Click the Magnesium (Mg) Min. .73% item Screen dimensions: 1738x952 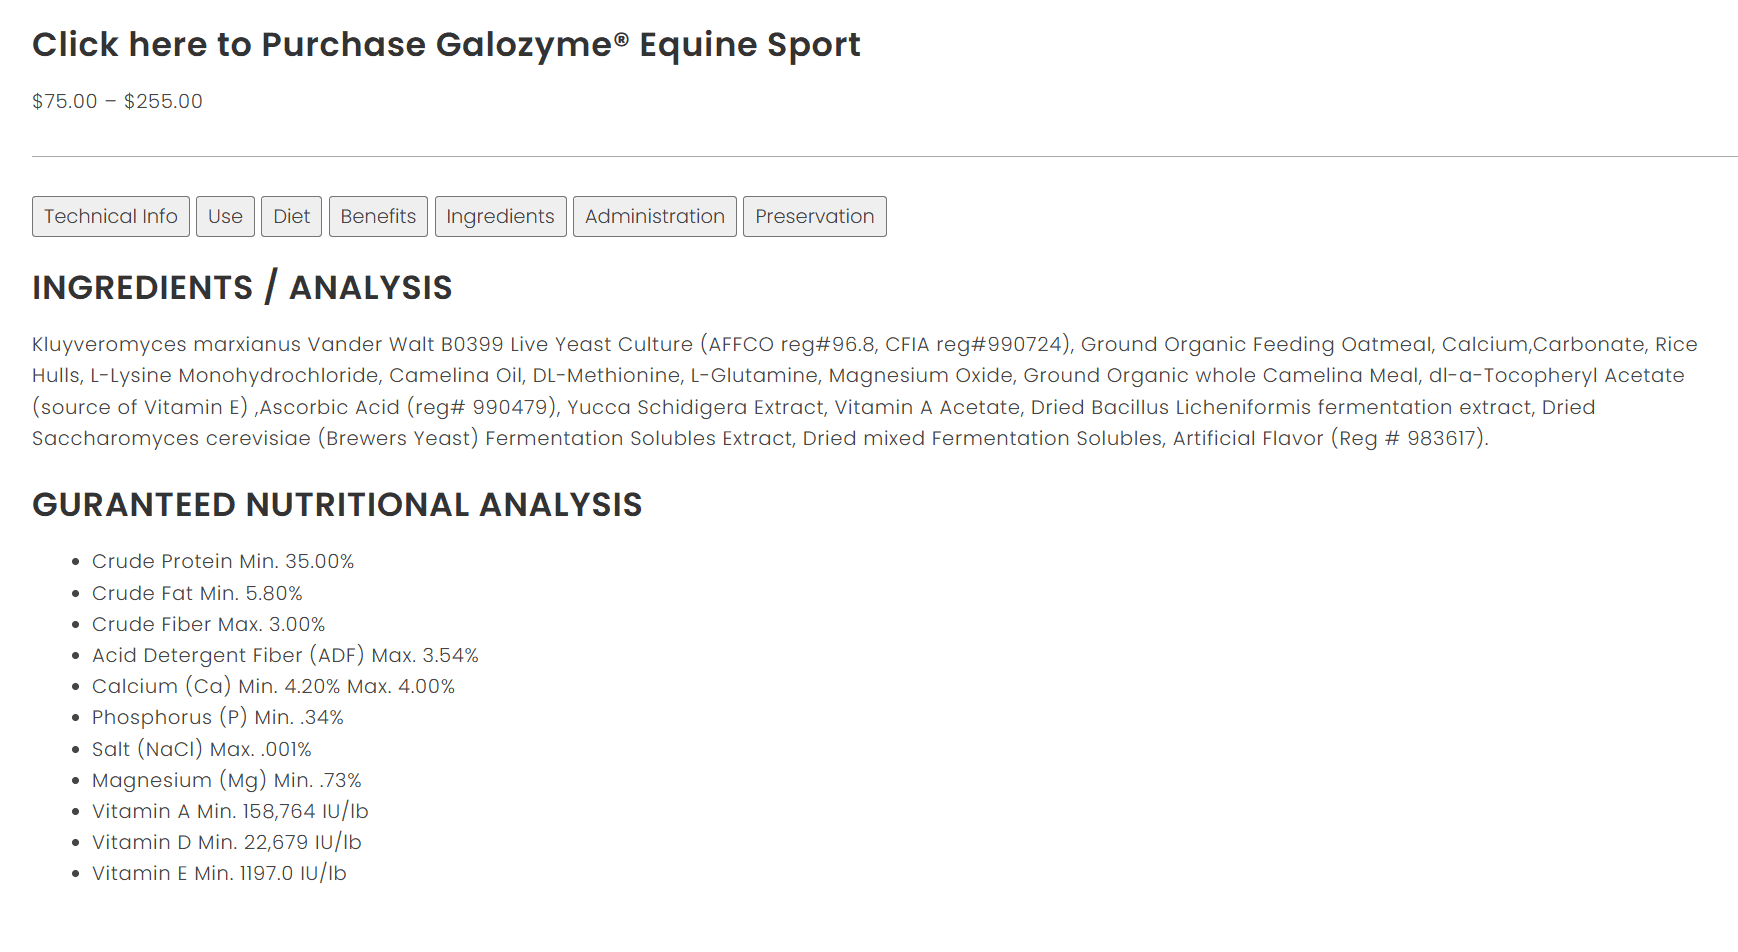[227, 781]
